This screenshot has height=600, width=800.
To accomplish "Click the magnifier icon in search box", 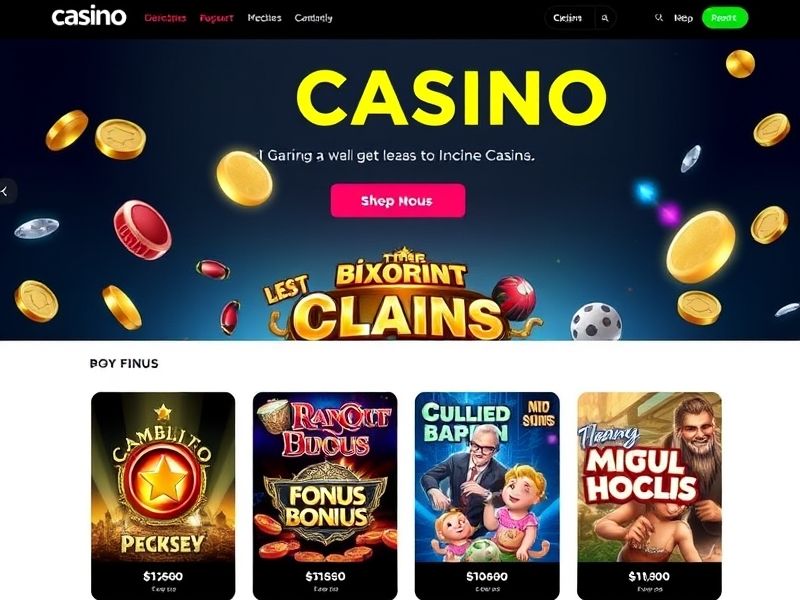I will point(605,18).
